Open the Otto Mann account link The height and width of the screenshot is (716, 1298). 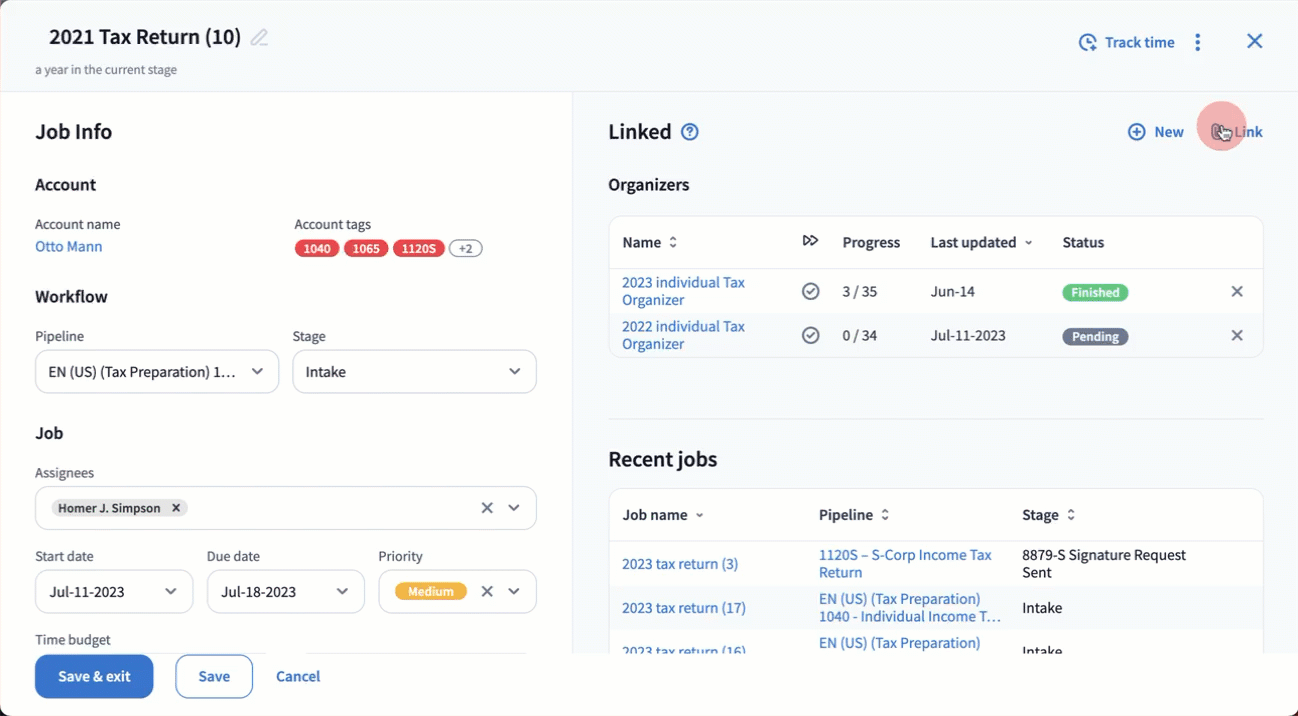pos(68,247)
